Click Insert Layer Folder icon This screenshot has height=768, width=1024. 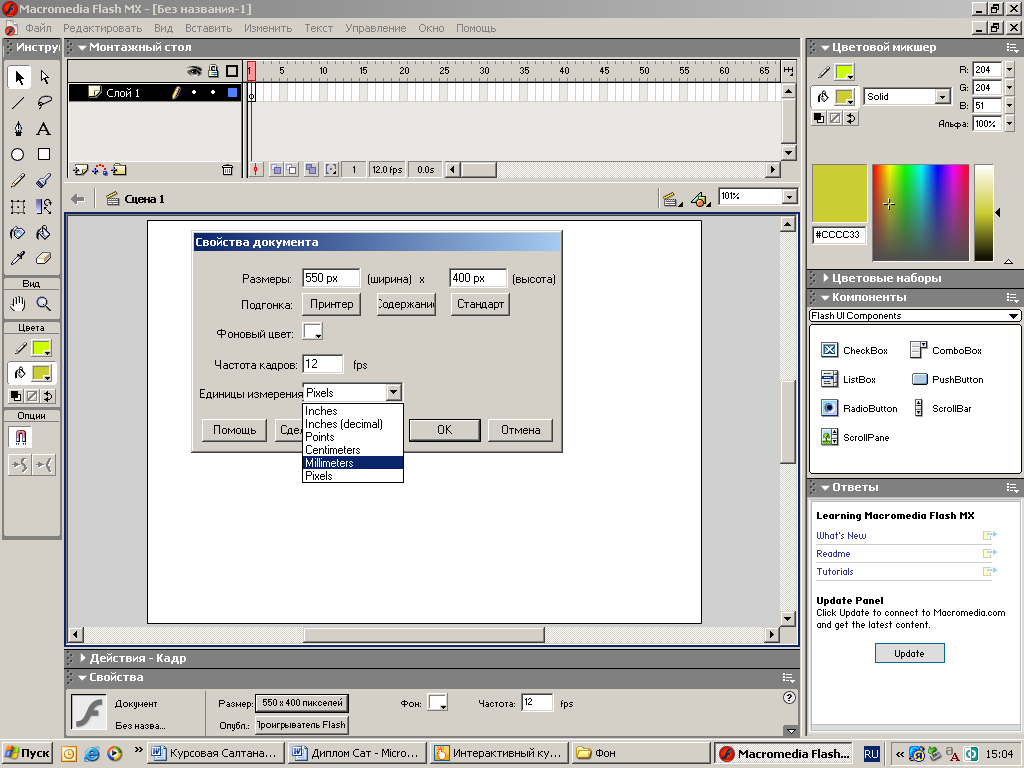(x=119, y=170)
